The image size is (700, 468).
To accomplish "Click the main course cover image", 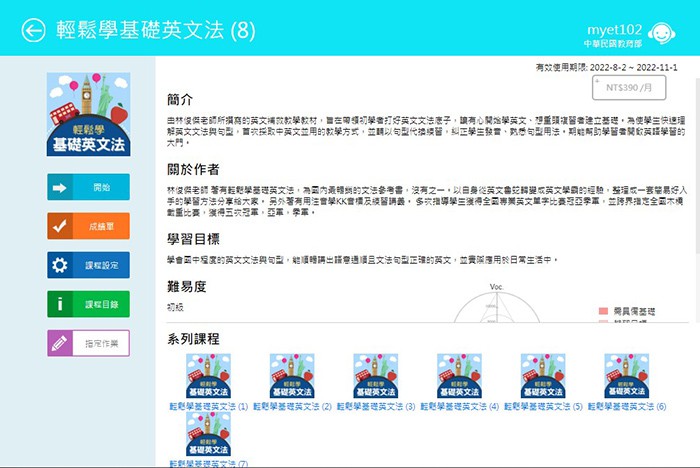I will (88, 115).
